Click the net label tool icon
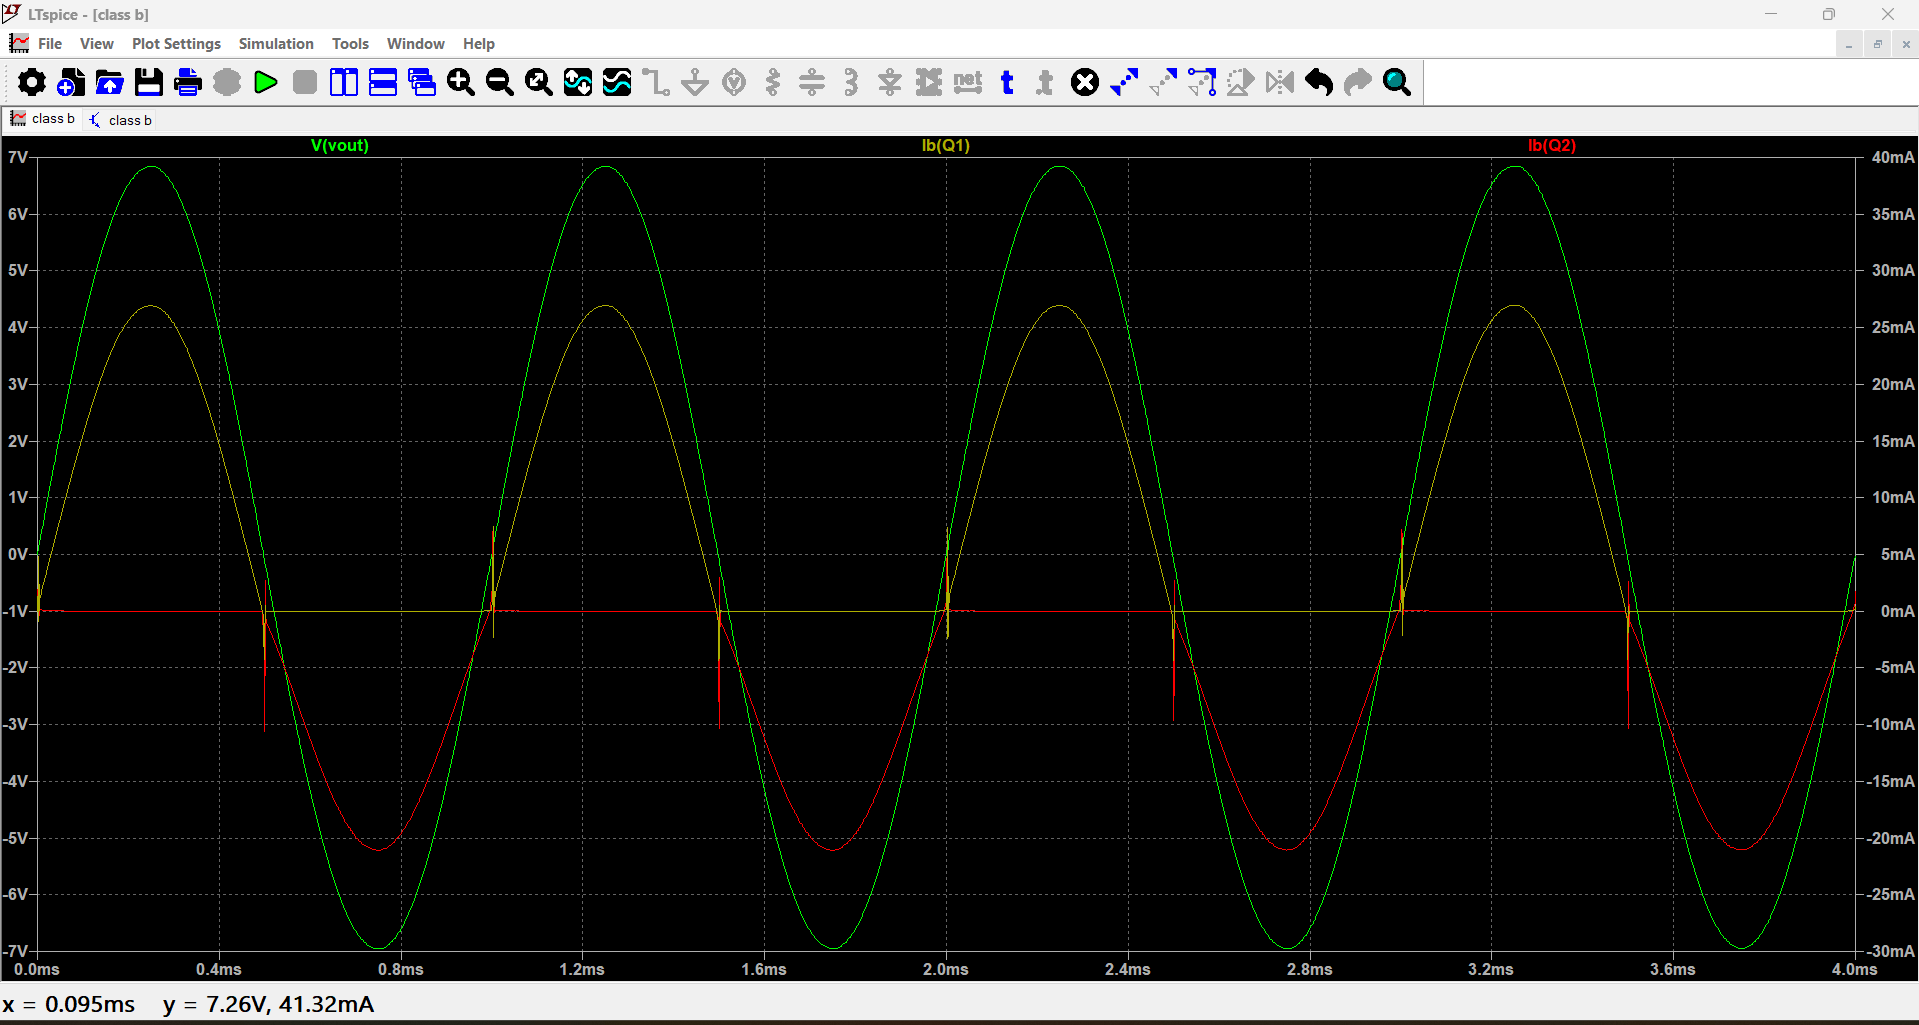Viewport: 1919px width, 1025px height. [x=968, y=82]
